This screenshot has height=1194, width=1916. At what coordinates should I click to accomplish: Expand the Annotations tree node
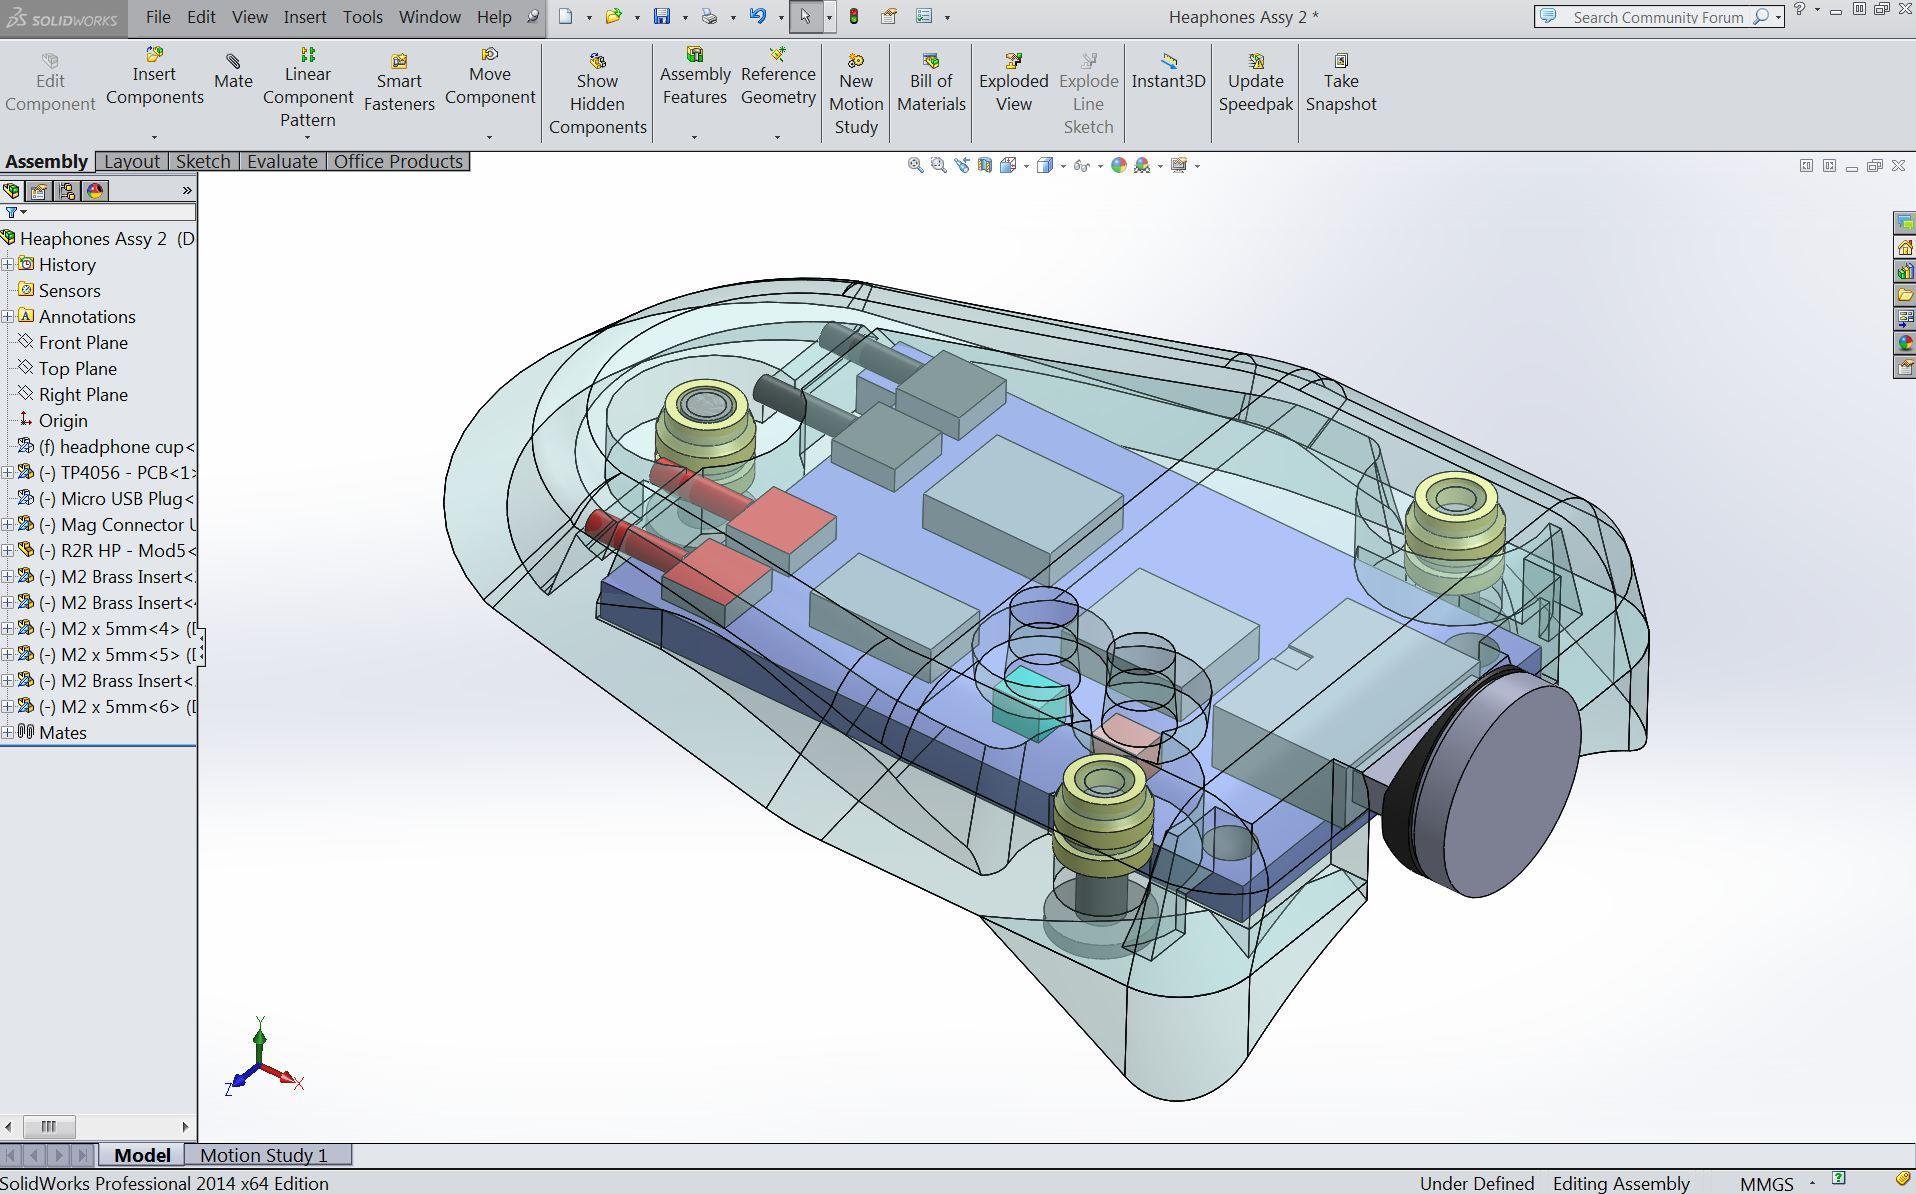coord(7,316)
